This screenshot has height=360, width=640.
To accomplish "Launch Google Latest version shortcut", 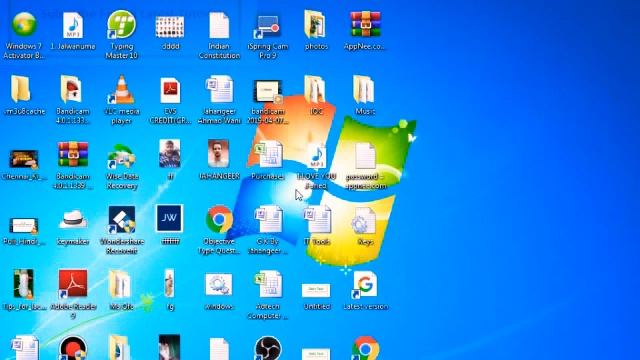I will point(364,284).
